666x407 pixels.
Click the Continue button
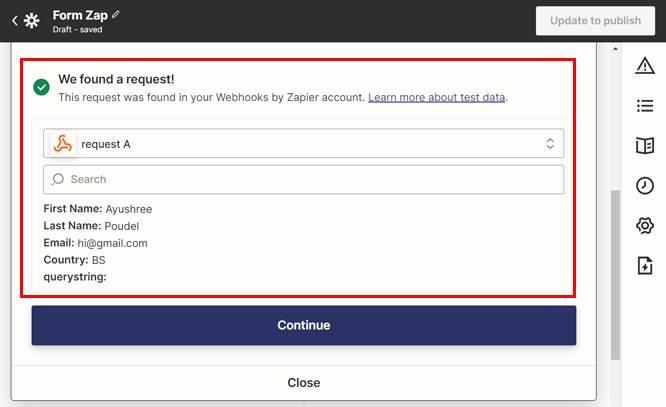pos(304,325)
